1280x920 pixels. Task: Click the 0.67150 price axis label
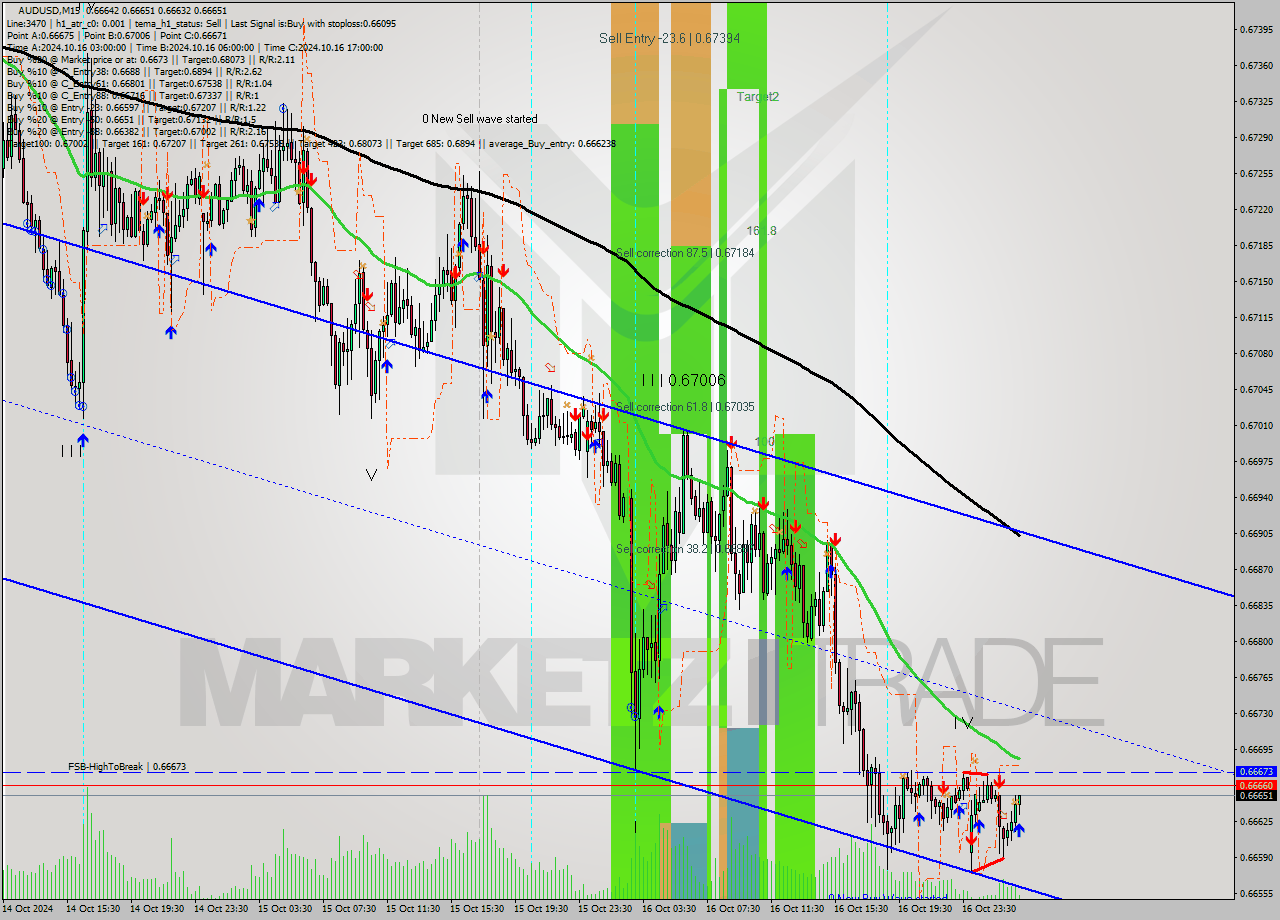pyautogui.click(x=1256, y=281)
